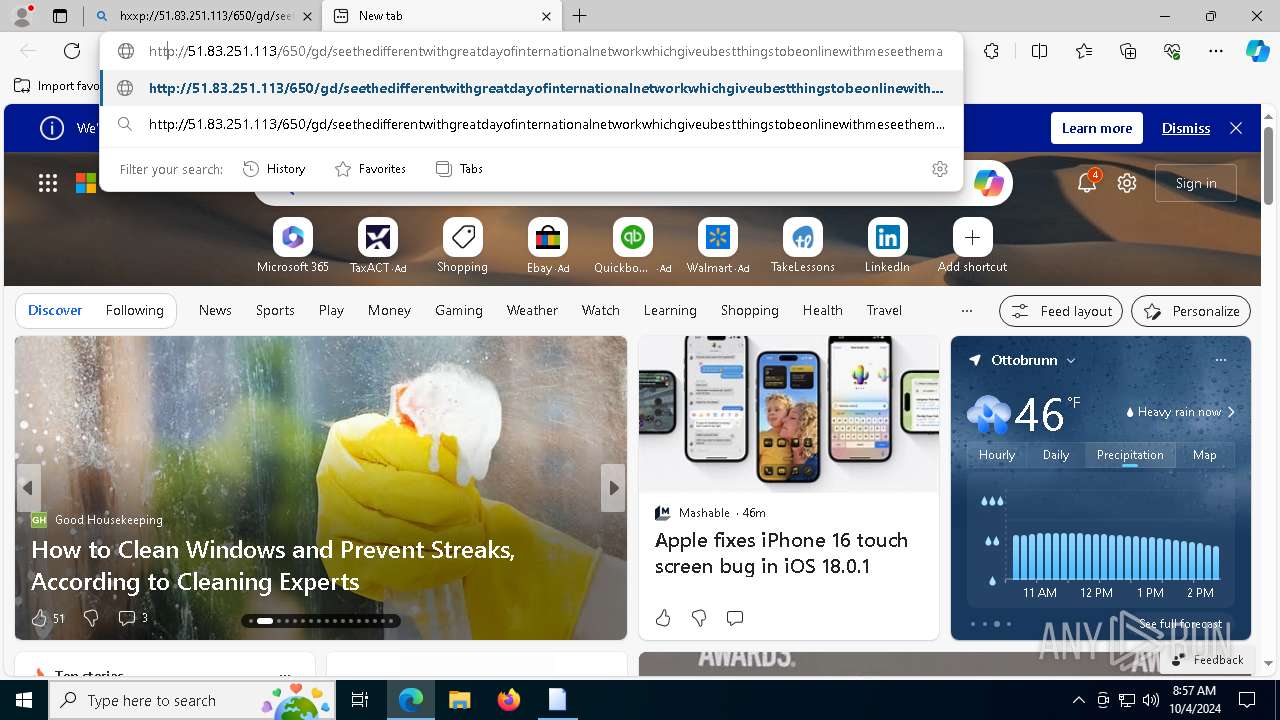Screen dimensions: 1280x720
Task: Open the Collections icon in toolbar
Action: click(x=1128, y=51)
